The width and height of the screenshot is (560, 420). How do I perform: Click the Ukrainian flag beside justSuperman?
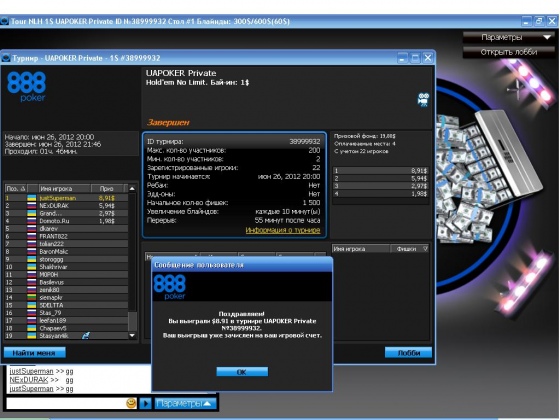(32, 198)
